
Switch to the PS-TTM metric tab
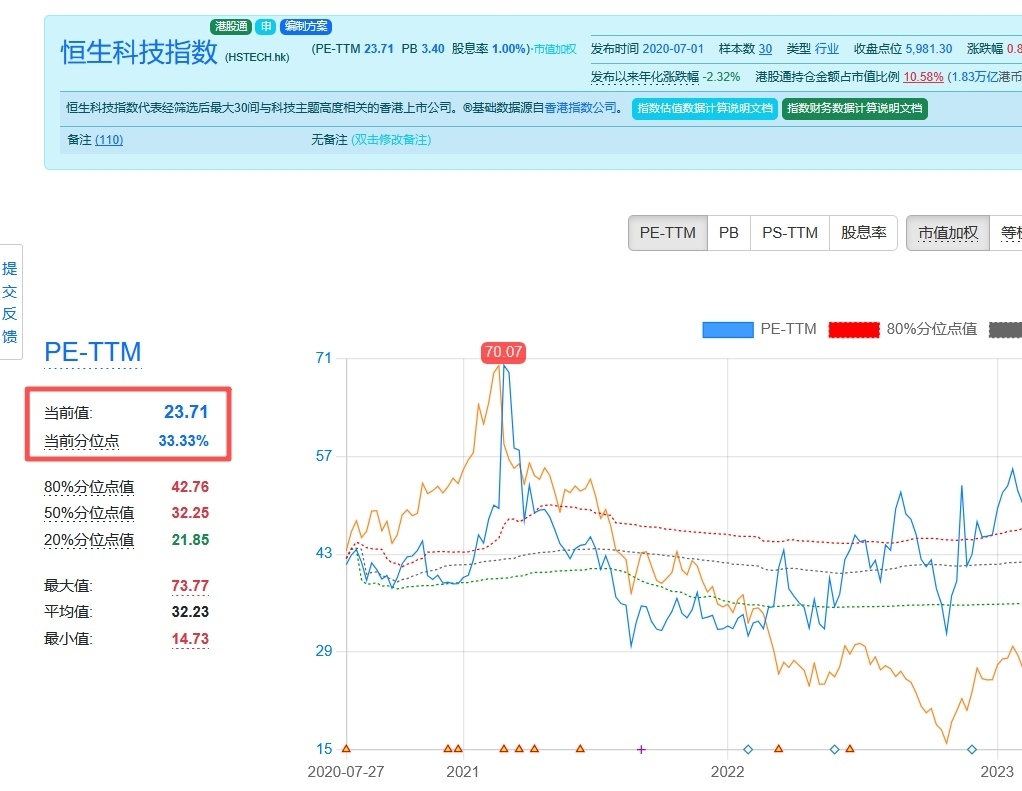pos(789,233)
